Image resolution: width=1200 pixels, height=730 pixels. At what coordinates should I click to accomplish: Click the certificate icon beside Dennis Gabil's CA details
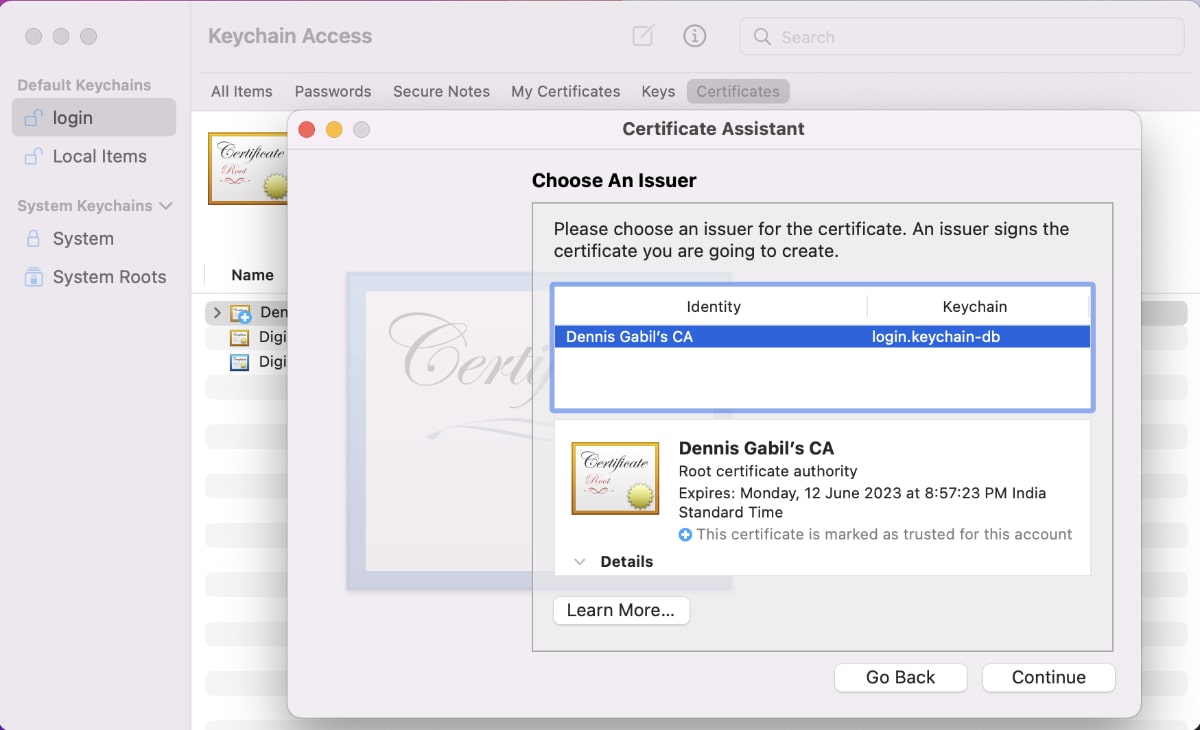pos(615,478)
